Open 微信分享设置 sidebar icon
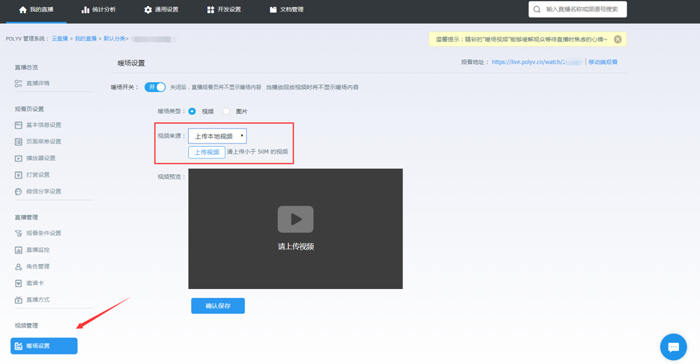 coord(18,192)
